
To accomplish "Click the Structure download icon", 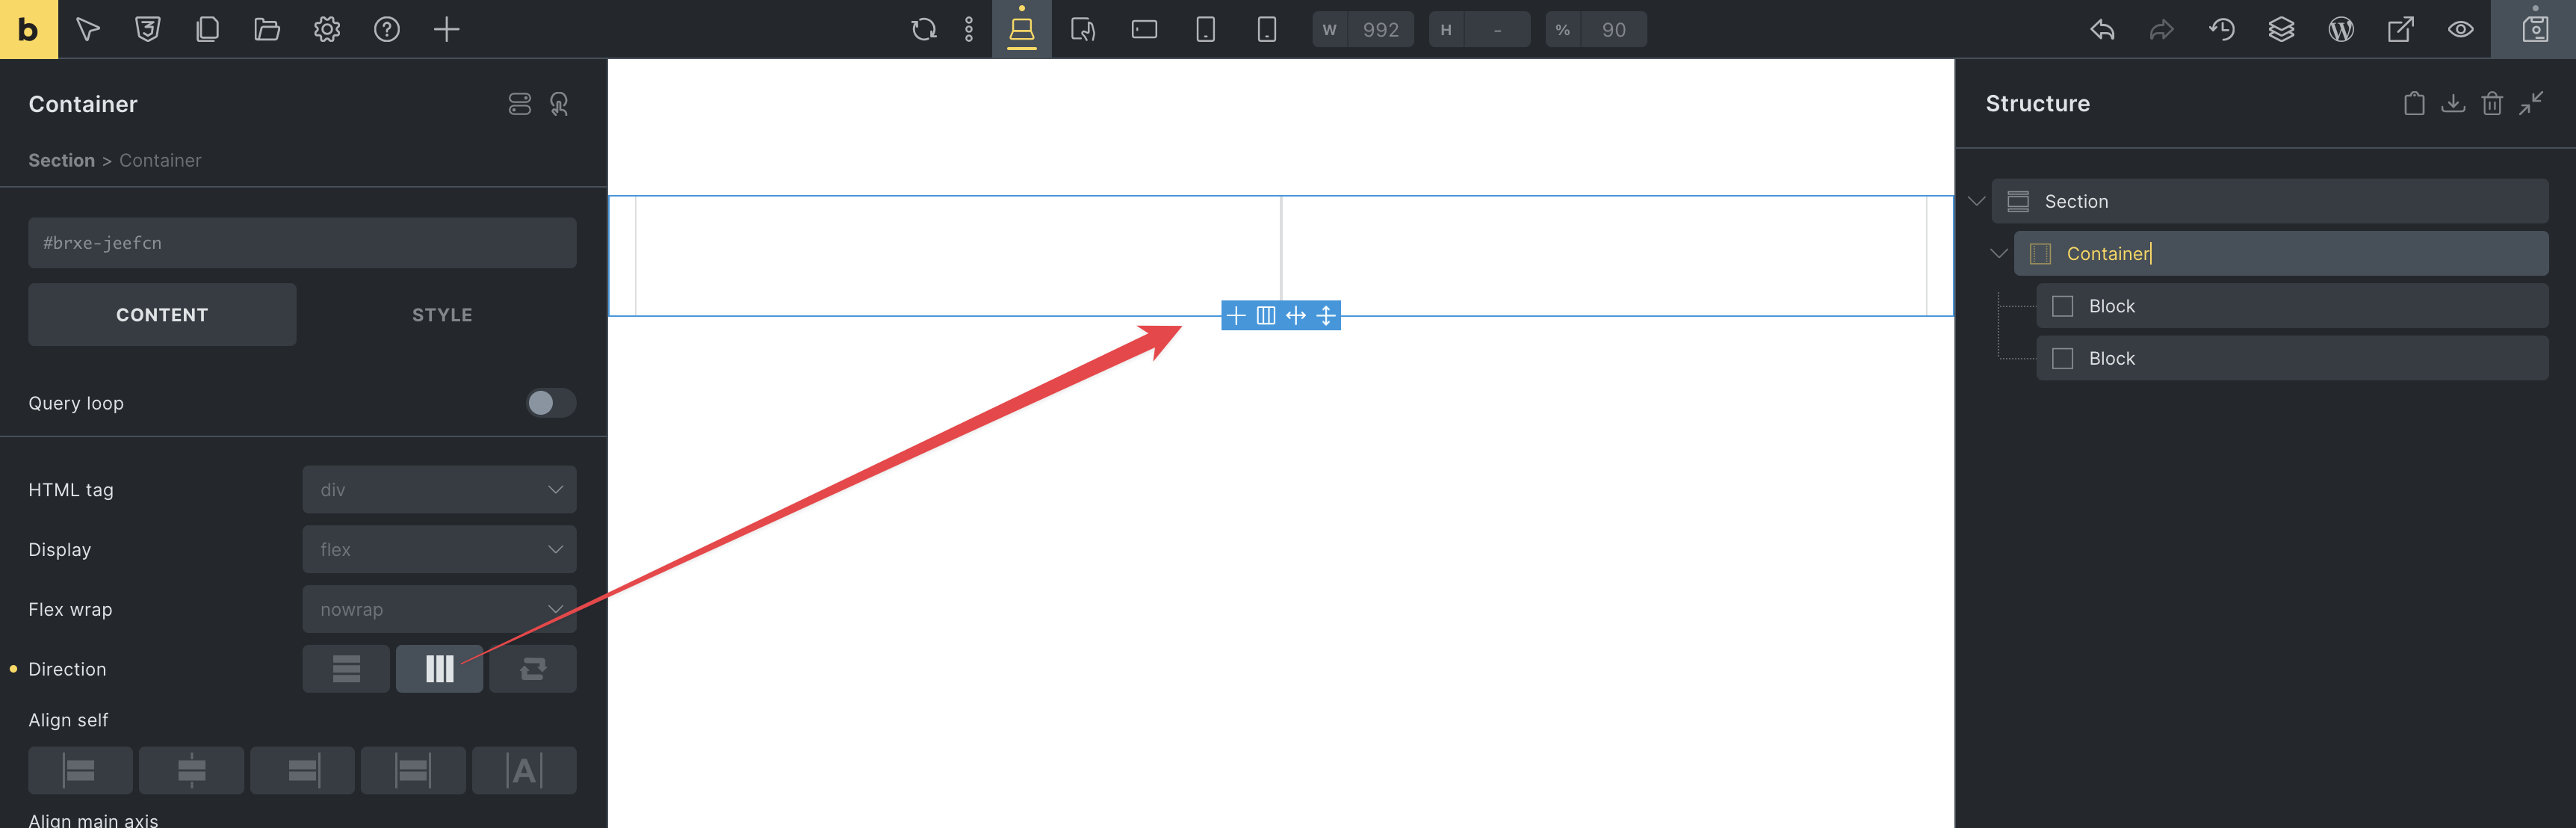I will [x=2453, y=103].
